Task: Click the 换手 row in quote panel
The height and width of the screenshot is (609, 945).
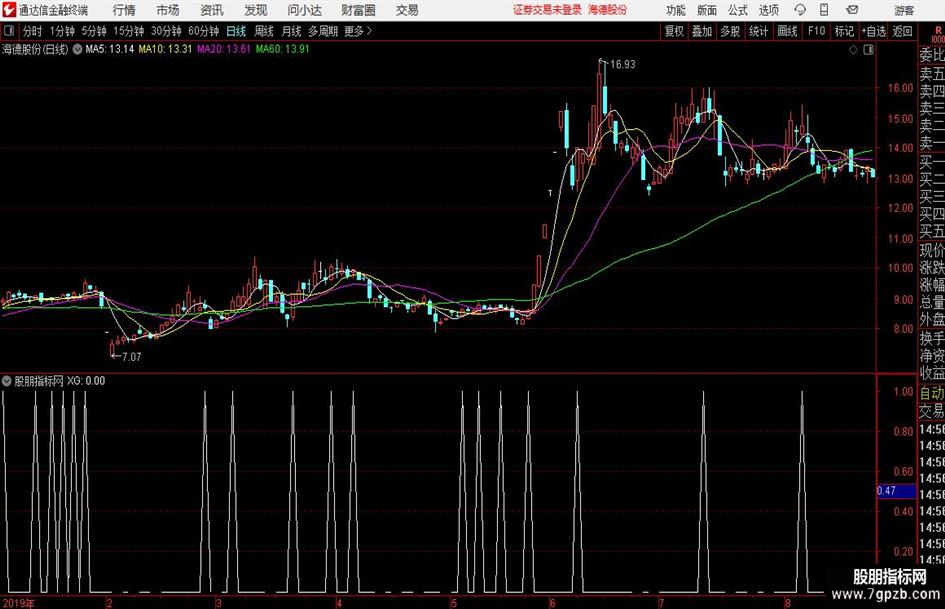Action: (x=932, y=338)
